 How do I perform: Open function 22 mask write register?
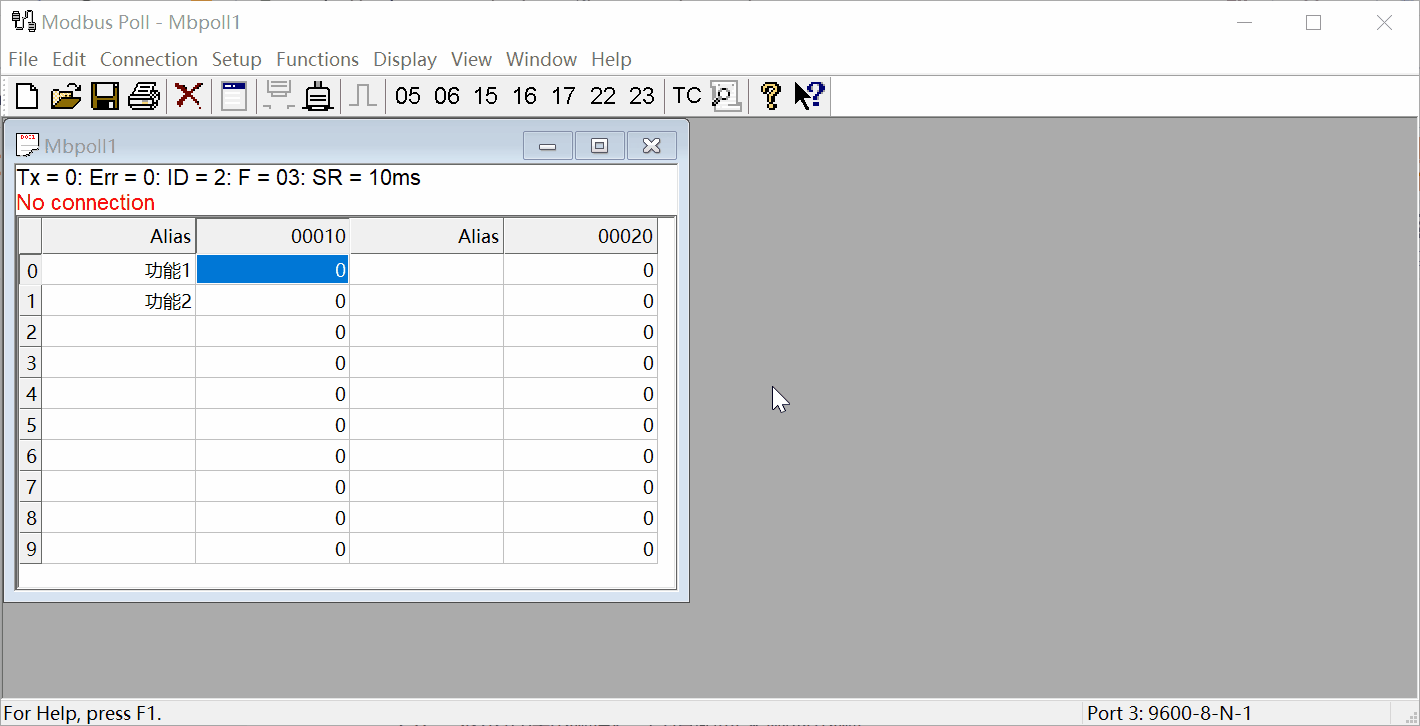tap(603, 96)
